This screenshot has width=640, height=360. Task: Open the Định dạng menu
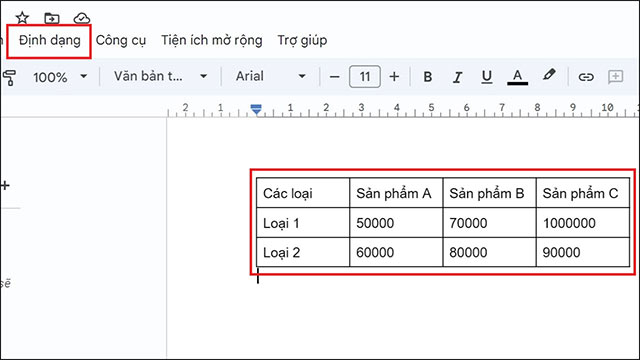[49, 40]
